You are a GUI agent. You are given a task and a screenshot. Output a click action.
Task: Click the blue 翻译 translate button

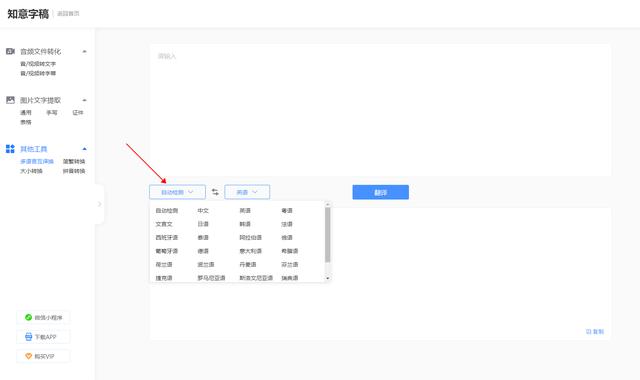click(380, 192)
